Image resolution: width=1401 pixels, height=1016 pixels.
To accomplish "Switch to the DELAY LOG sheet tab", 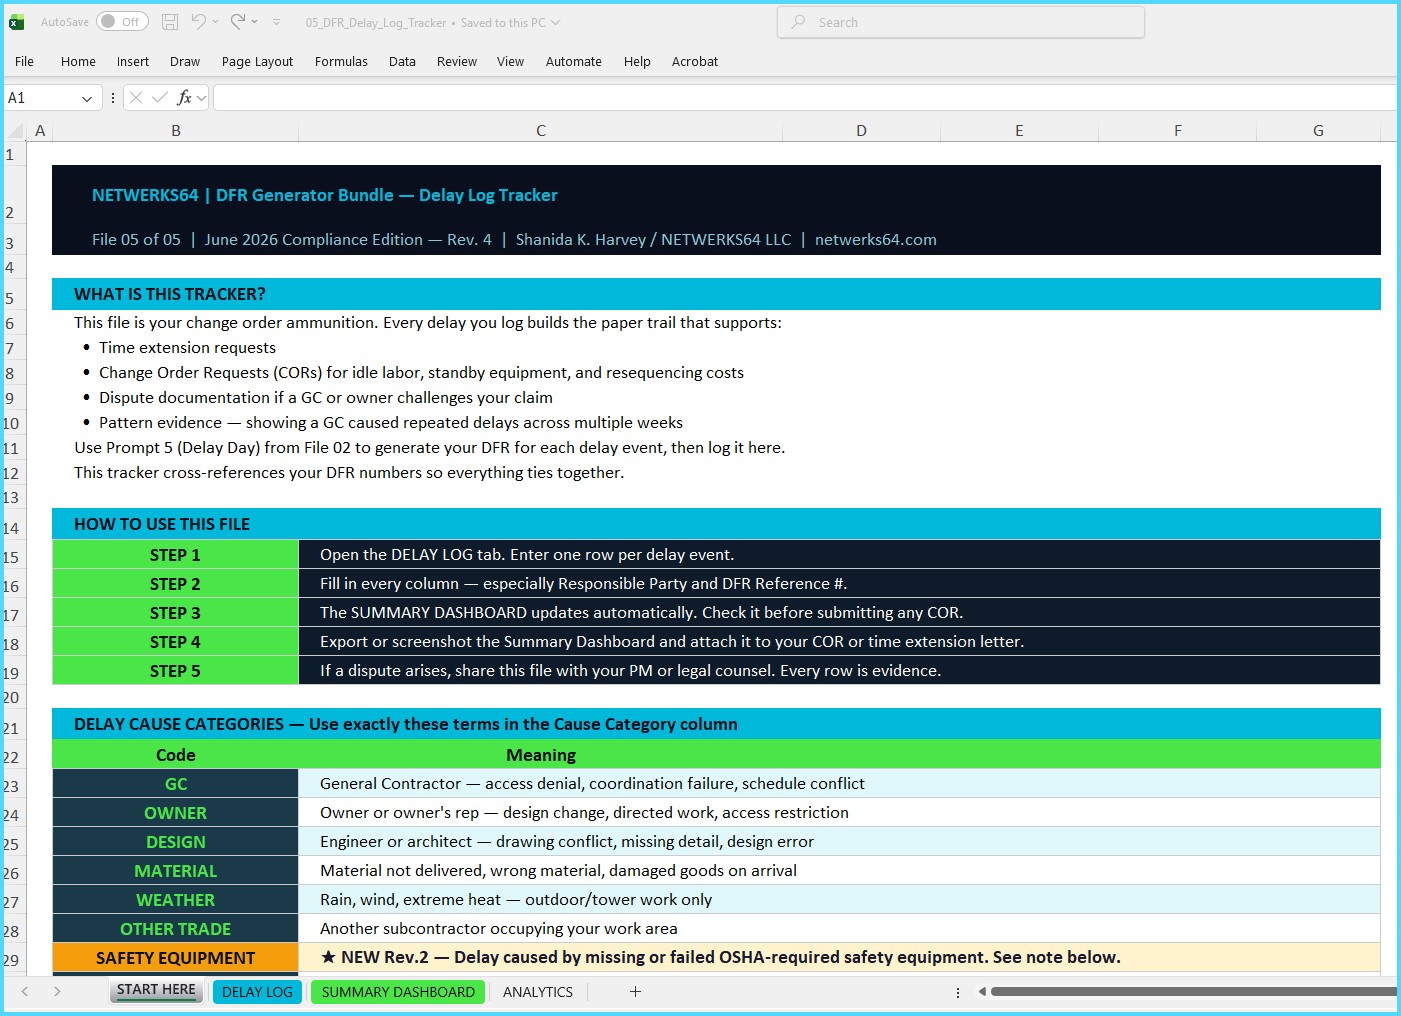I will pos(257,992).
